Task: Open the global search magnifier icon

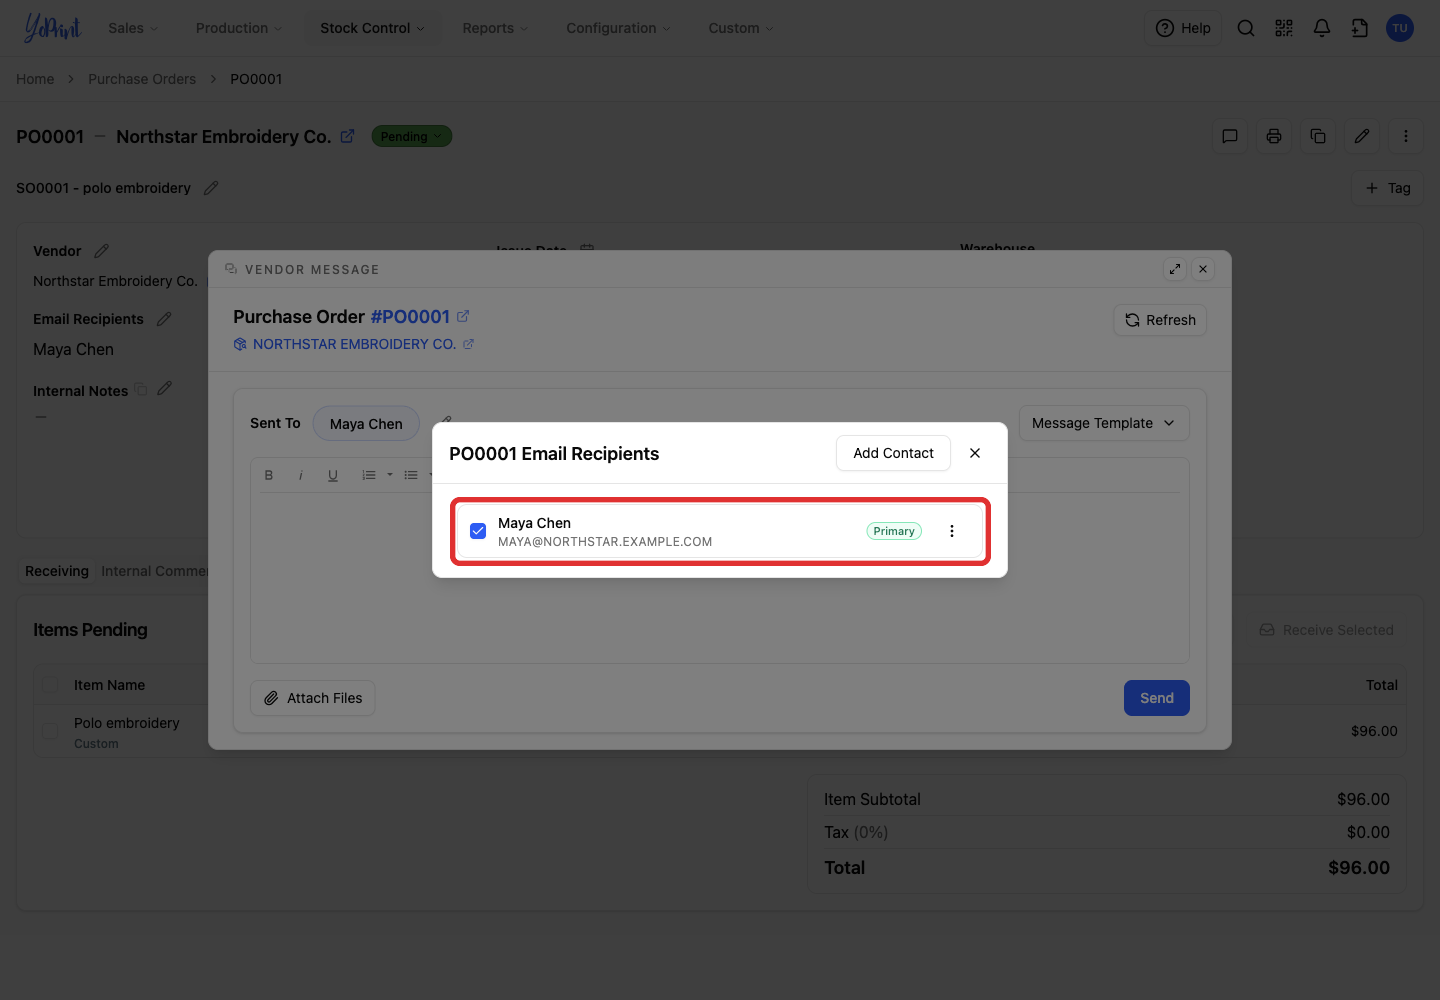Action: [1246, 28]
